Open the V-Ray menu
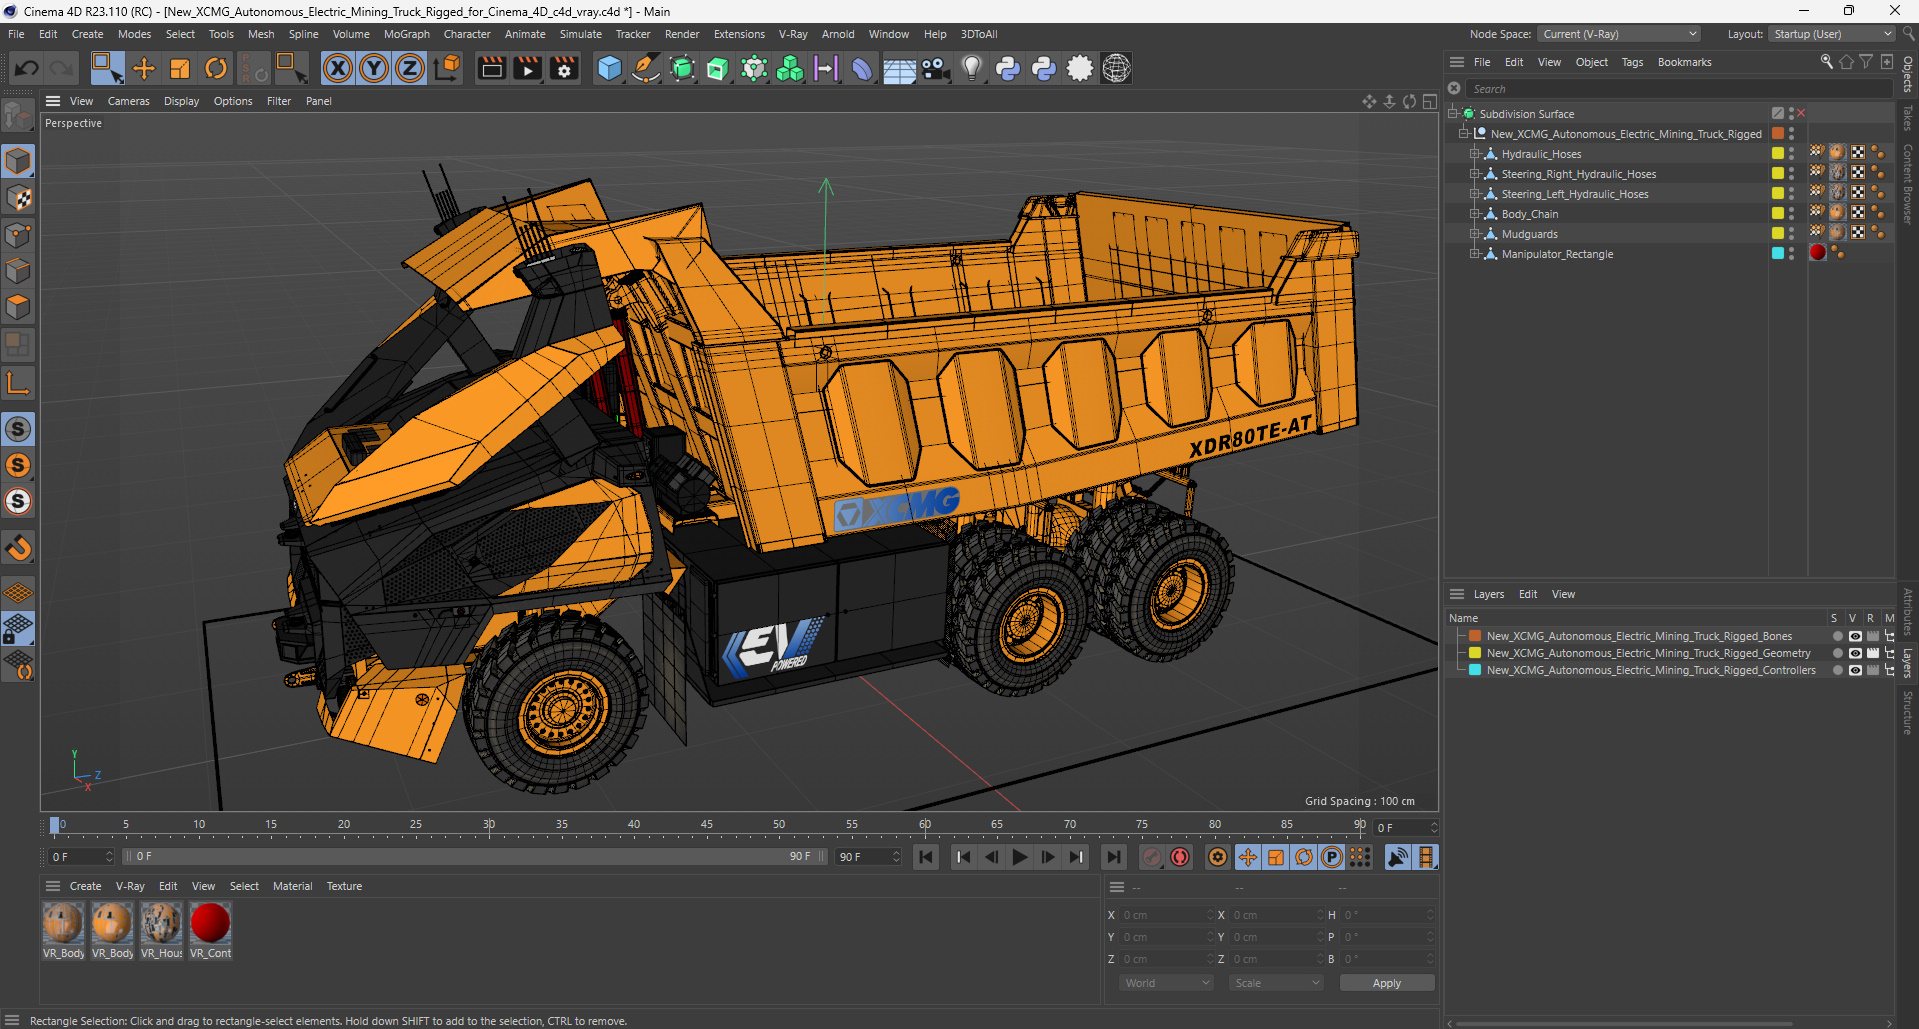Image resolution: width=1919 pixels, height=1029 pixels. coord(793,34)
